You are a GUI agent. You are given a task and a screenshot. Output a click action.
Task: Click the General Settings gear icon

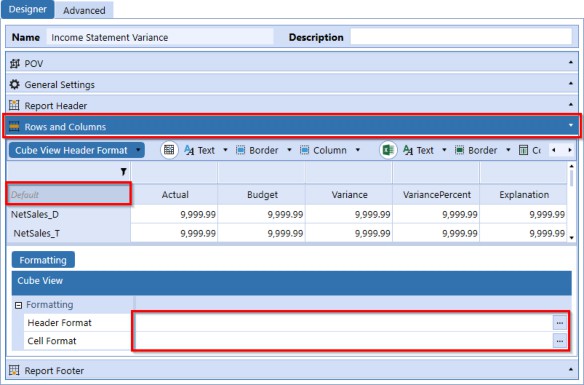[14, 85]
